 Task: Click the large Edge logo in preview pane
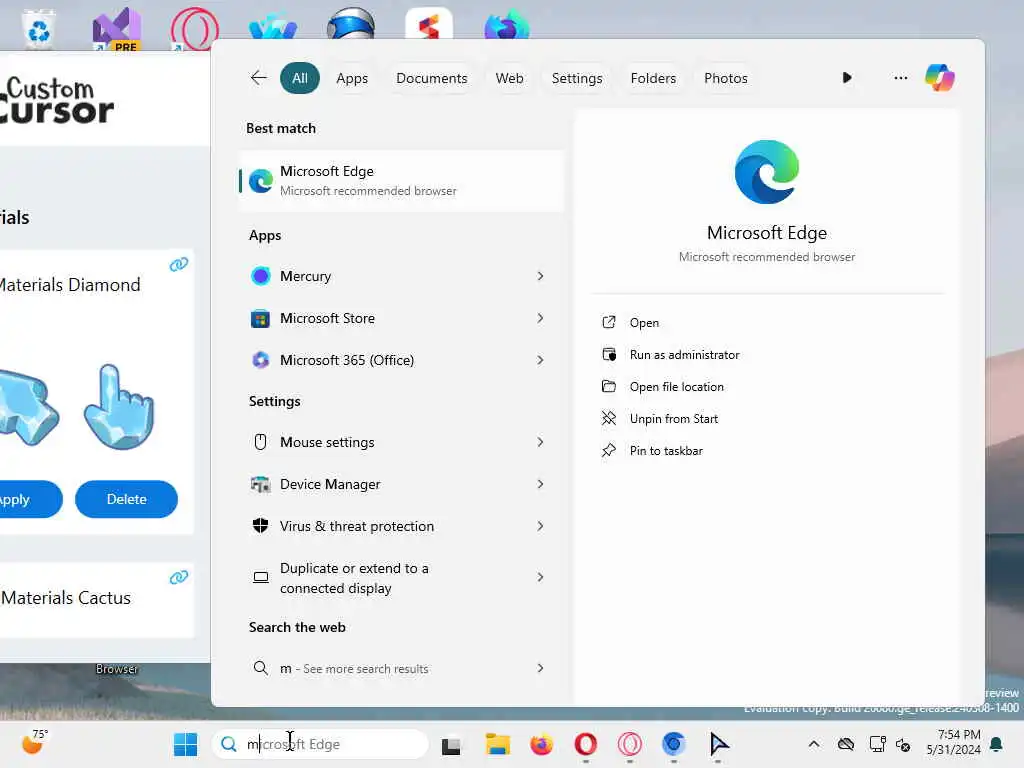pyautogui.click(x=767, y=172)
